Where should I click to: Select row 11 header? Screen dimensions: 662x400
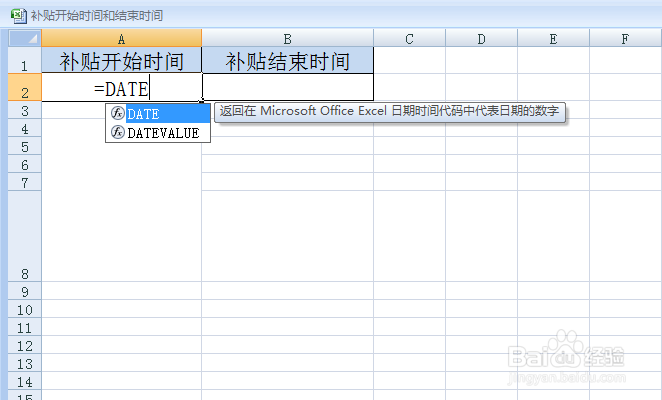pyautogui.click(x=25, y=327)
